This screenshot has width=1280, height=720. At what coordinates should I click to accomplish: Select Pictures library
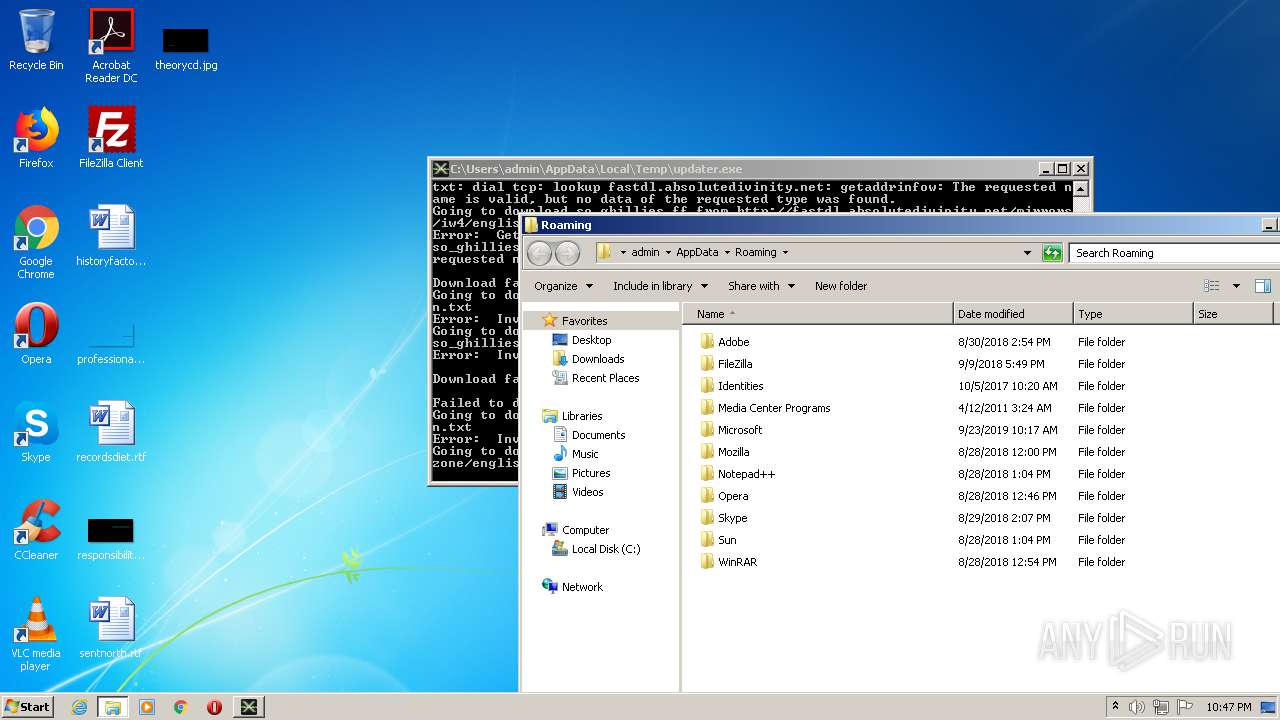(591, 473)
